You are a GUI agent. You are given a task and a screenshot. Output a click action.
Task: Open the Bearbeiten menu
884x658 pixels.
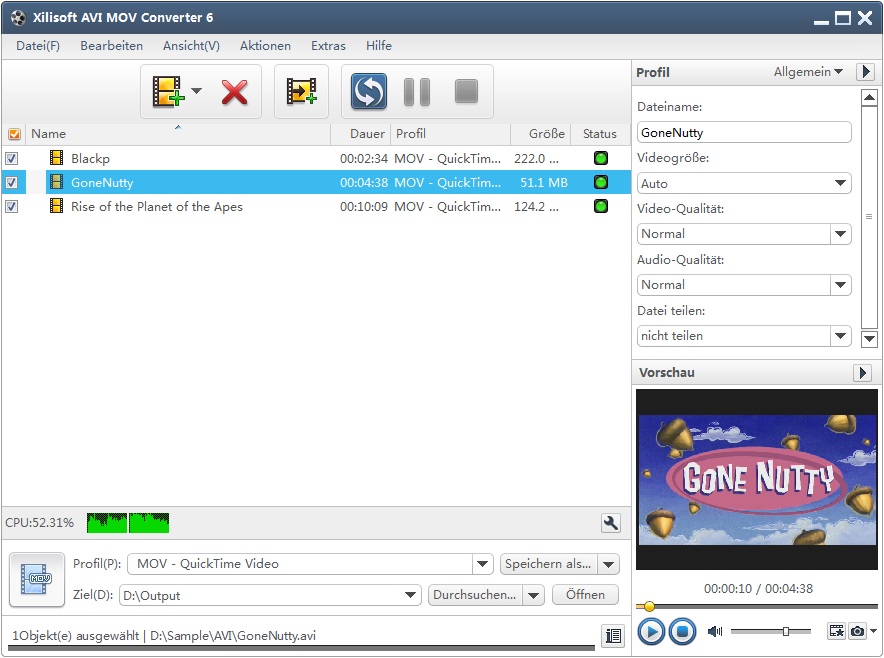point(112,46)
